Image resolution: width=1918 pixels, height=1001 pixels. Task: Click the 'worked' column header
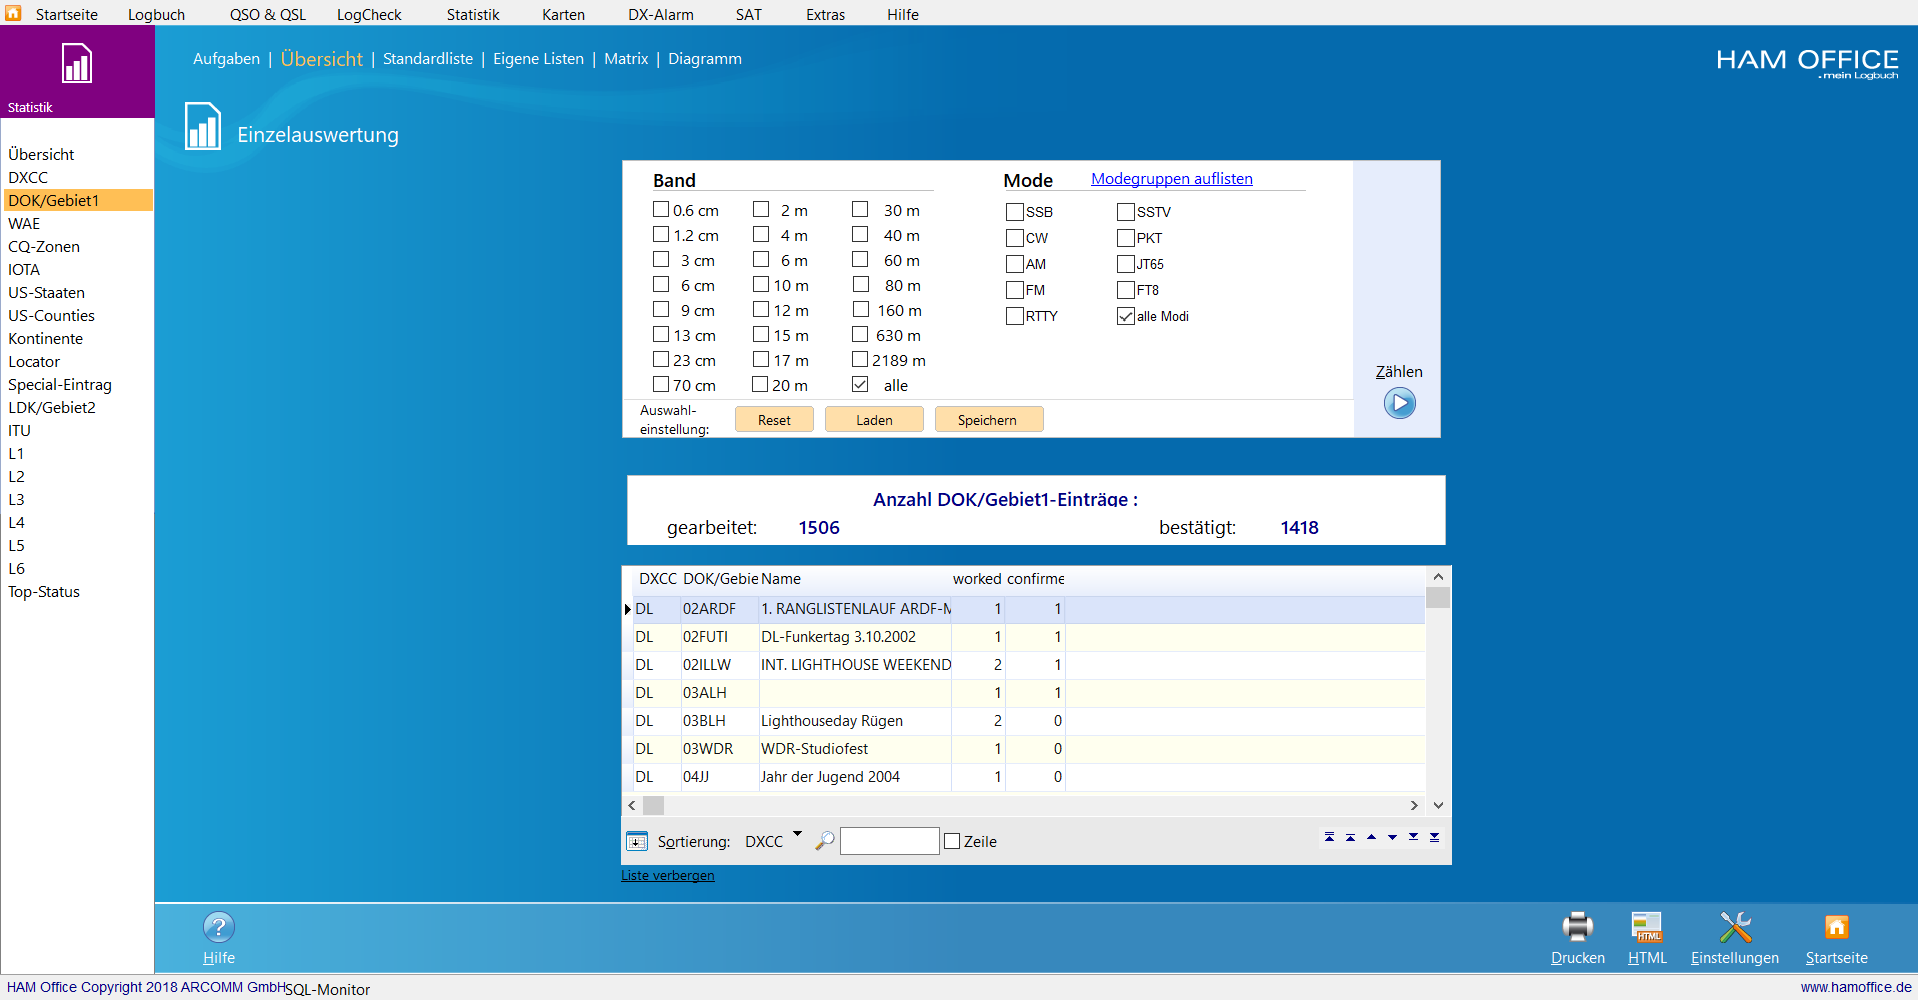977,579
